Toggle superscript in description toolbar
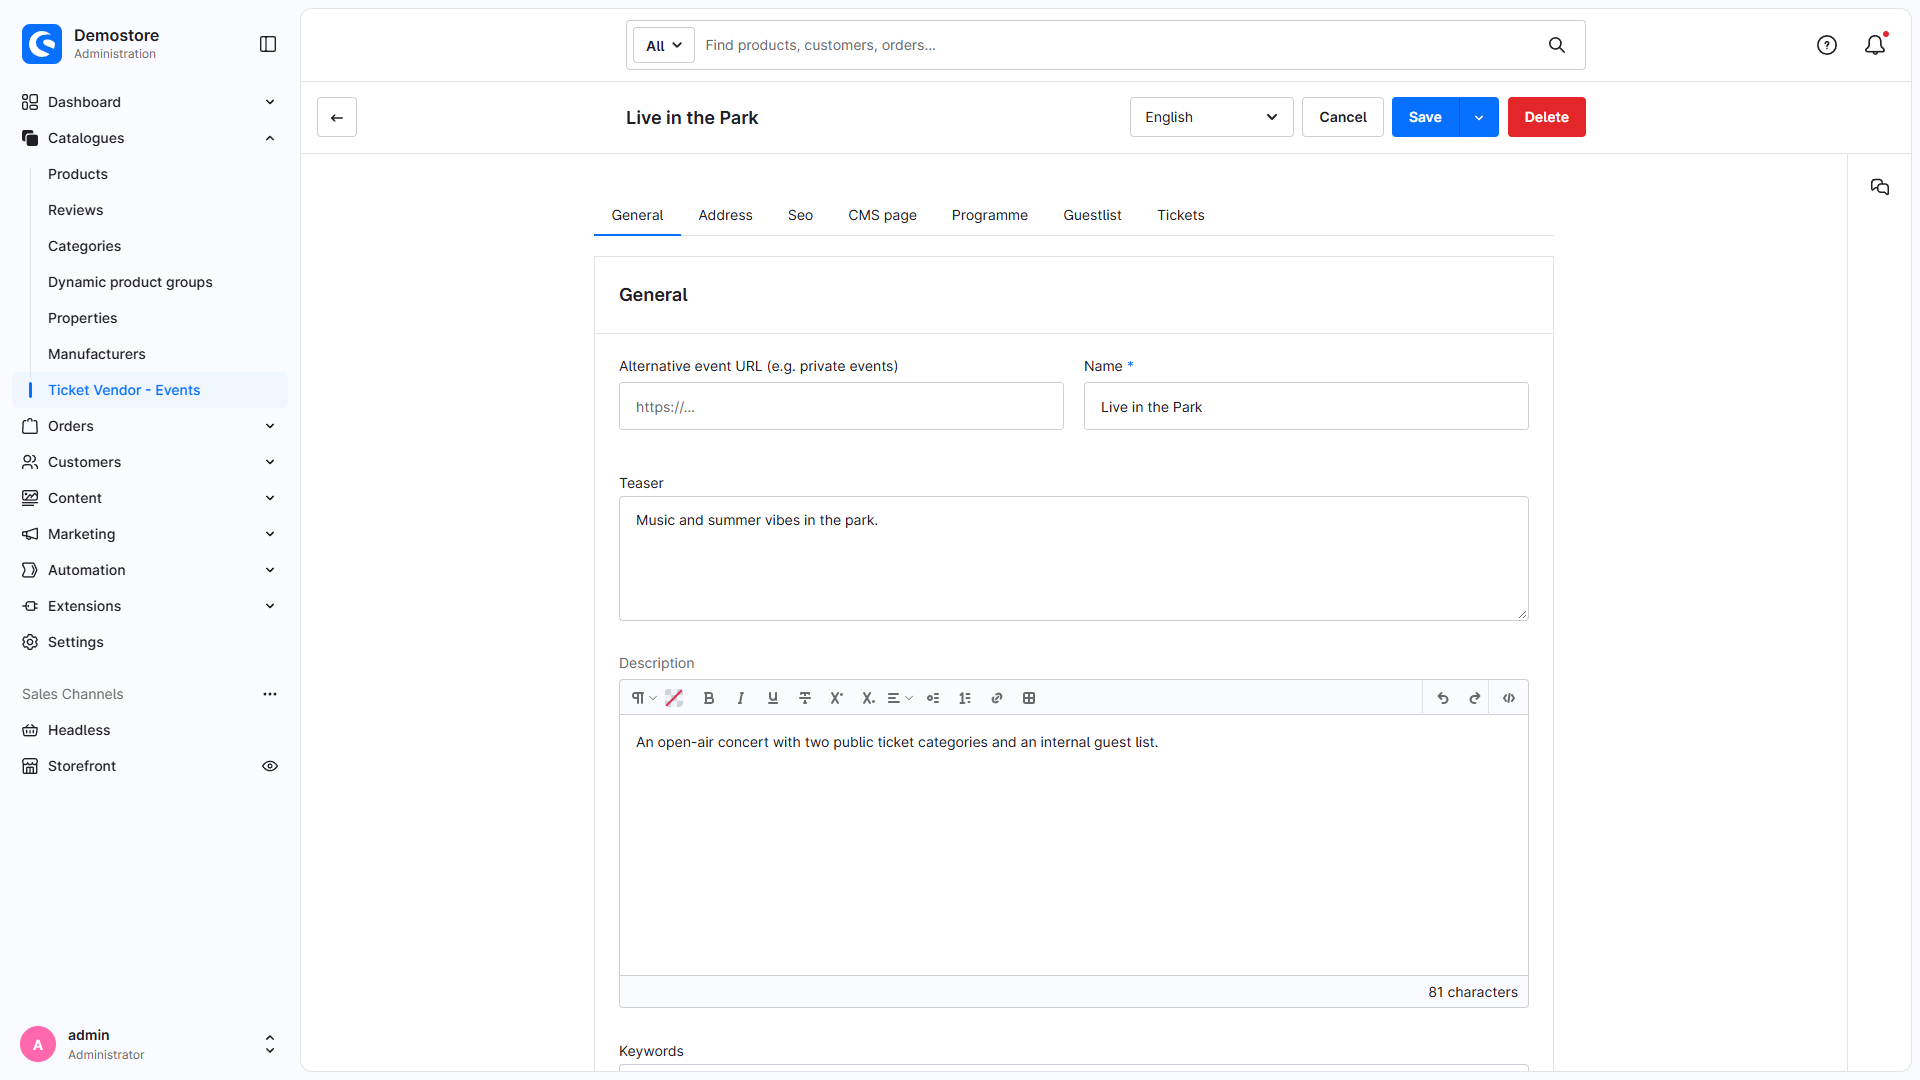The image size is (1920, 1080). (837, 698)
